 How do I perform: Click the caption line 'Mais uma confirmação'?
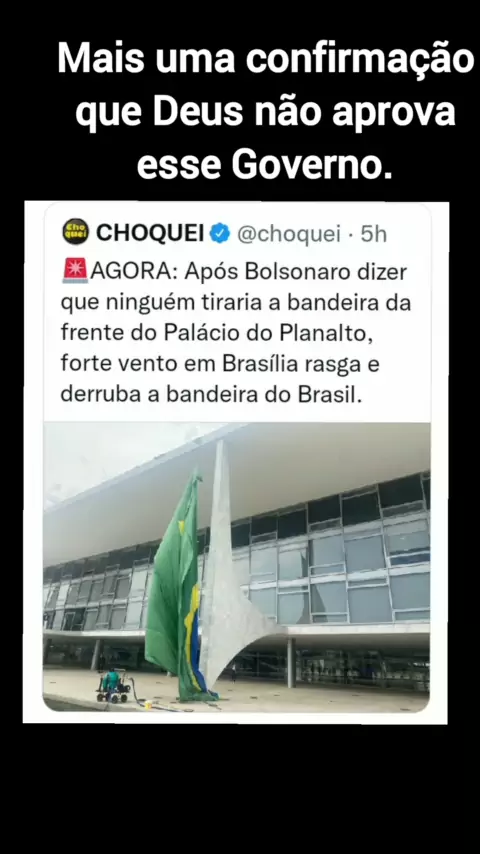(266, 58)
